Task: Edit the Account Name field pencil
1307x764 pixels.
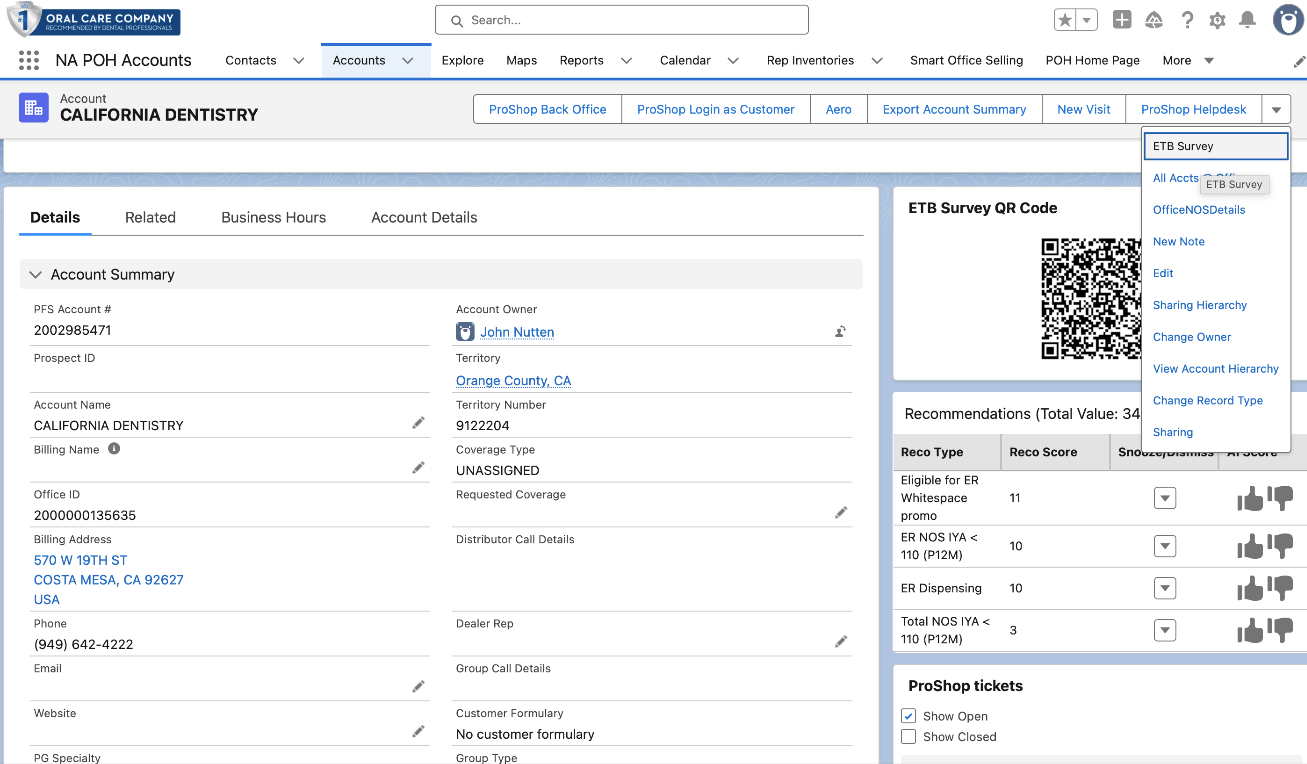Action: (x=418, y=423)
